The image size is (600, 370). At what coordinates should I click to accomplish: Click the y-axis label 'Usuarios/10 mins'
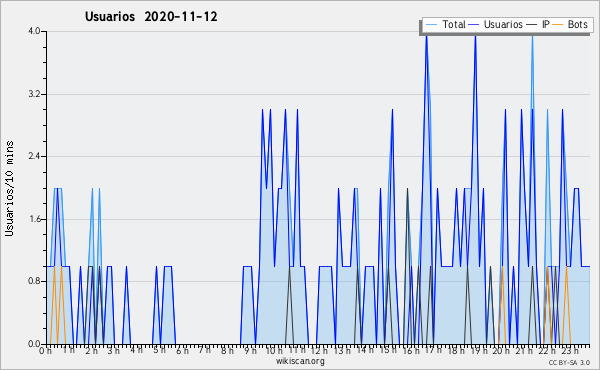(9, 188)
